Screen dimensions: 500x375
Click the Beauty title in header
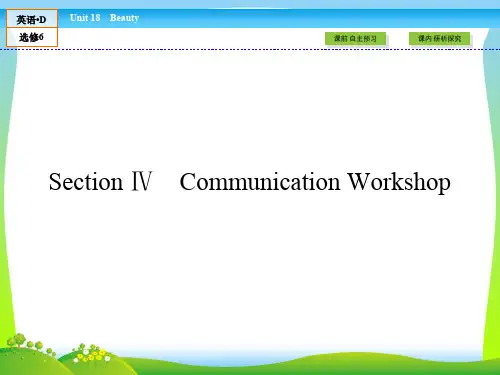(124, 18)
